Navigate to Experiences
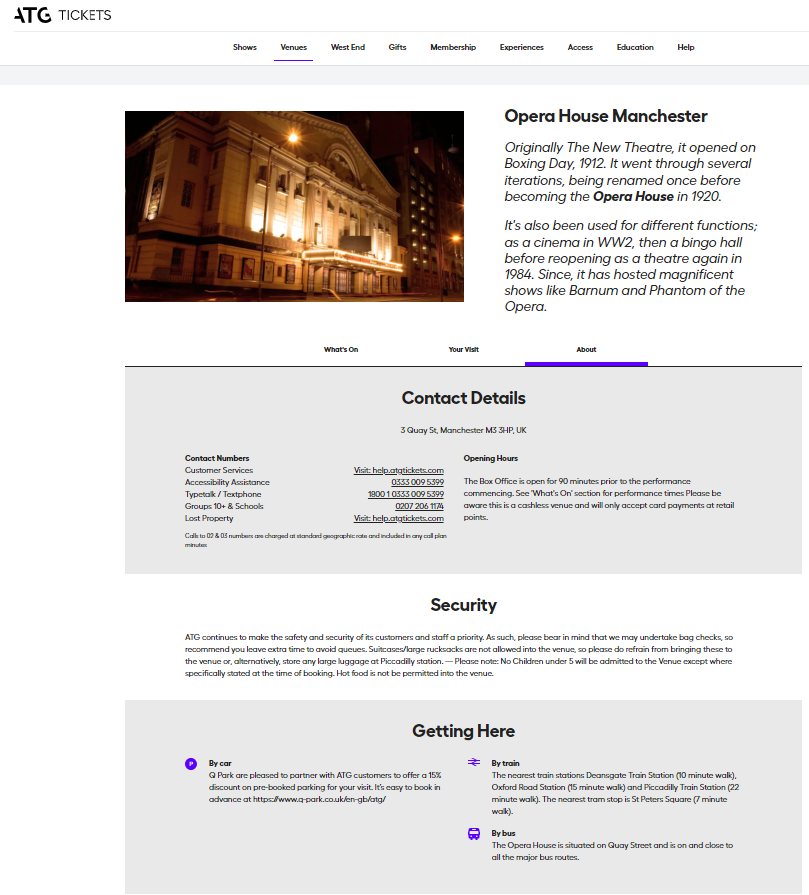Image resolution: width=809 pixels, height=895 pixels. point(521,47)
